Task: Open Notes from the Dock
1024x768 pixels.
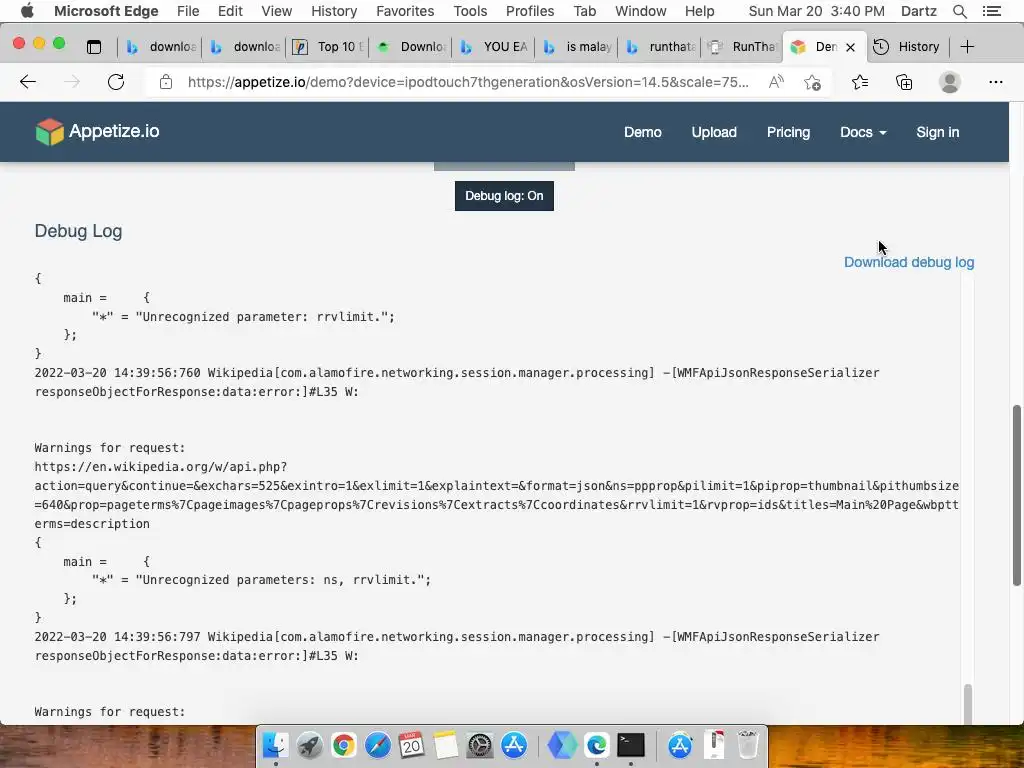Action: 446,744
